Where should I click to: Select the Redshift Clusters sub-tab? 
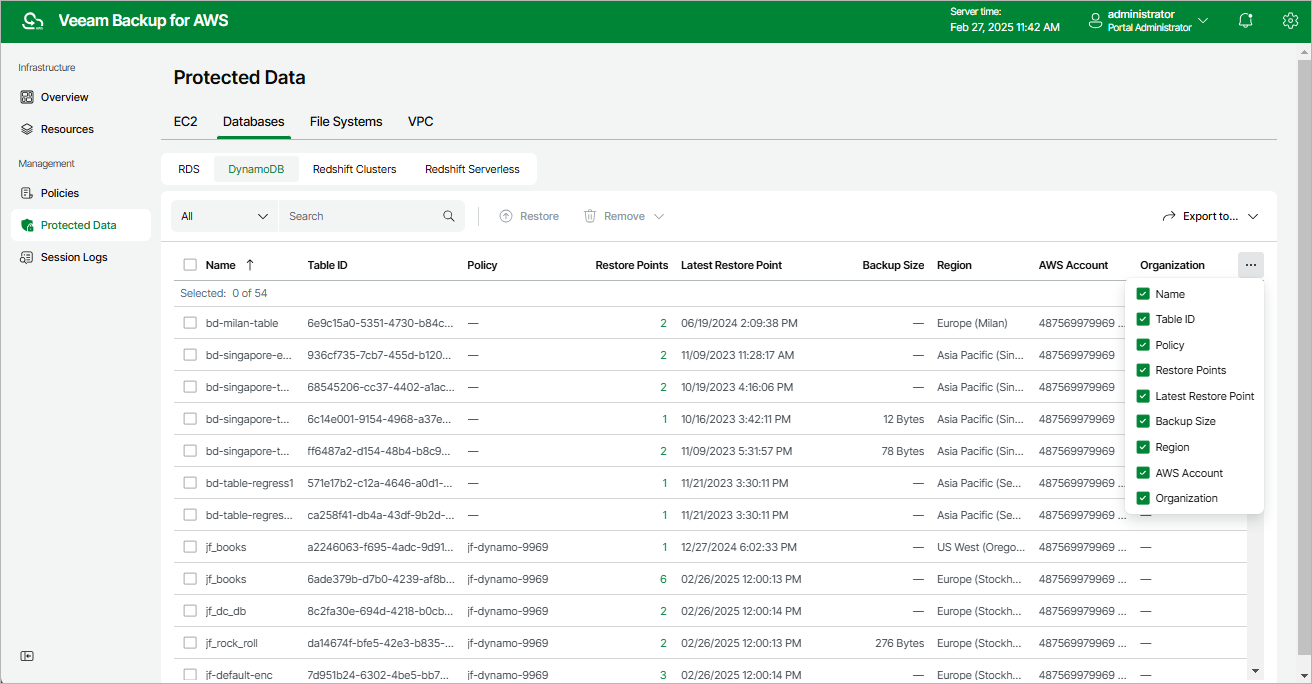click(354, 169)
